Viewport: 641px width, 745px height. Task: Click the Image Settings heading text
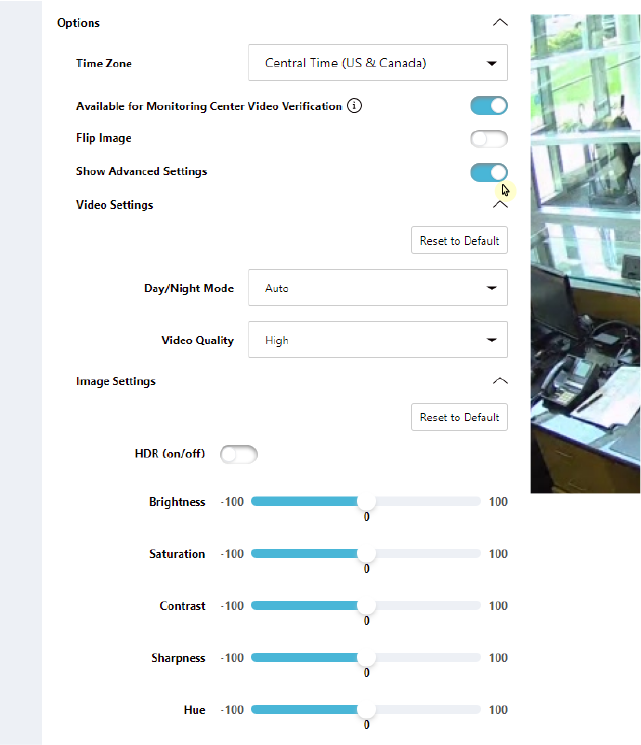click(115, 382)
